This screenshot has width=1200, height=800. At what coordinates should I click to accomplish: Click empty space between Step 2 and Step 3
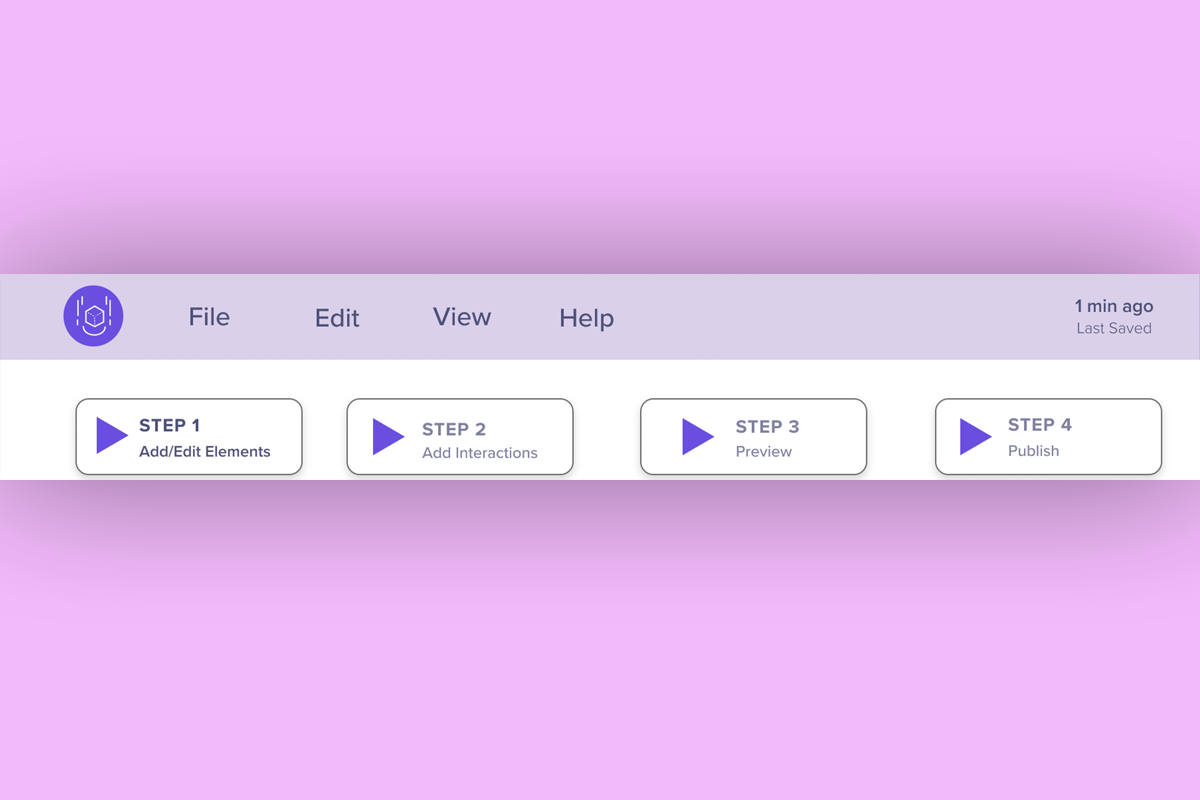click(x=606, y=437)
